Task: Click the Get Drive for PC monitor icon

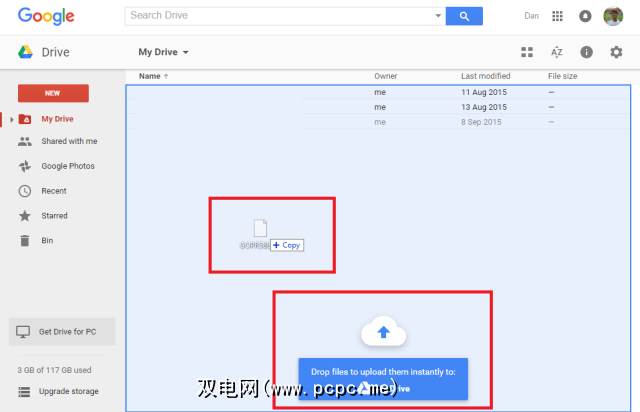Action: [23, 332]
